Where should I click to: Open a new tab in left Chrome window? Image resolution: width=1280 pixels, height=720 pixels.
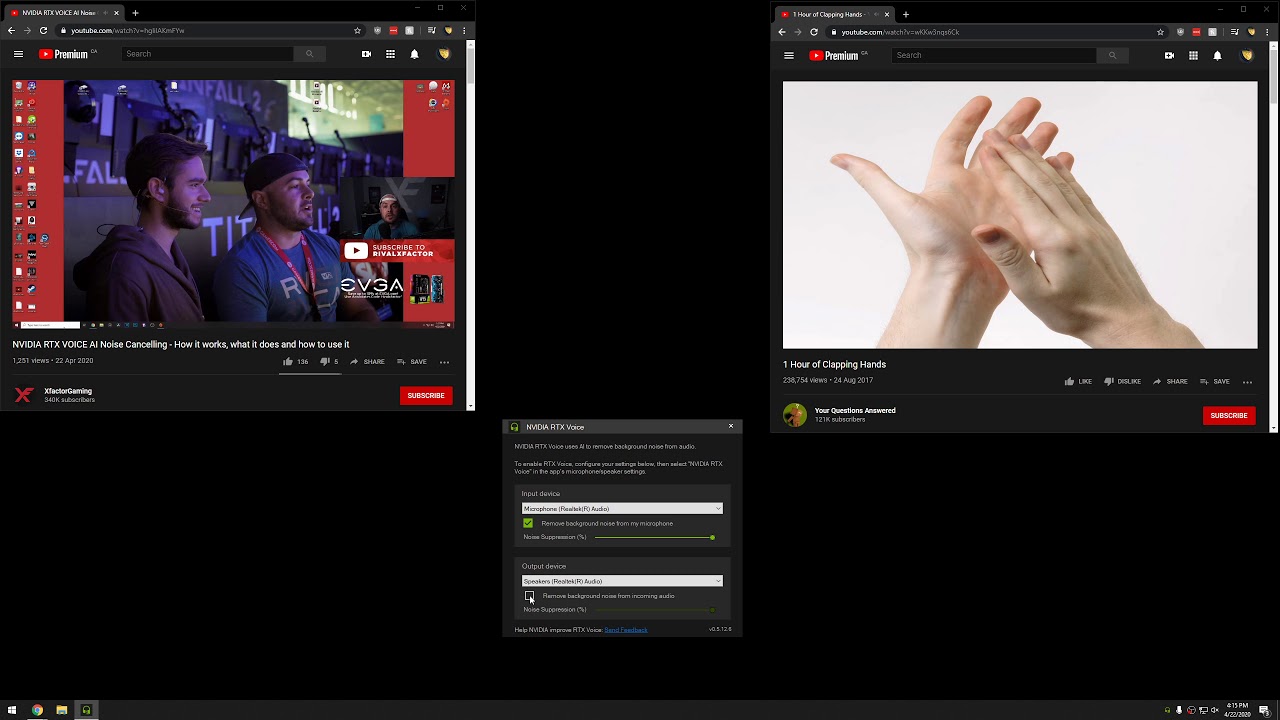coord(135,13)
